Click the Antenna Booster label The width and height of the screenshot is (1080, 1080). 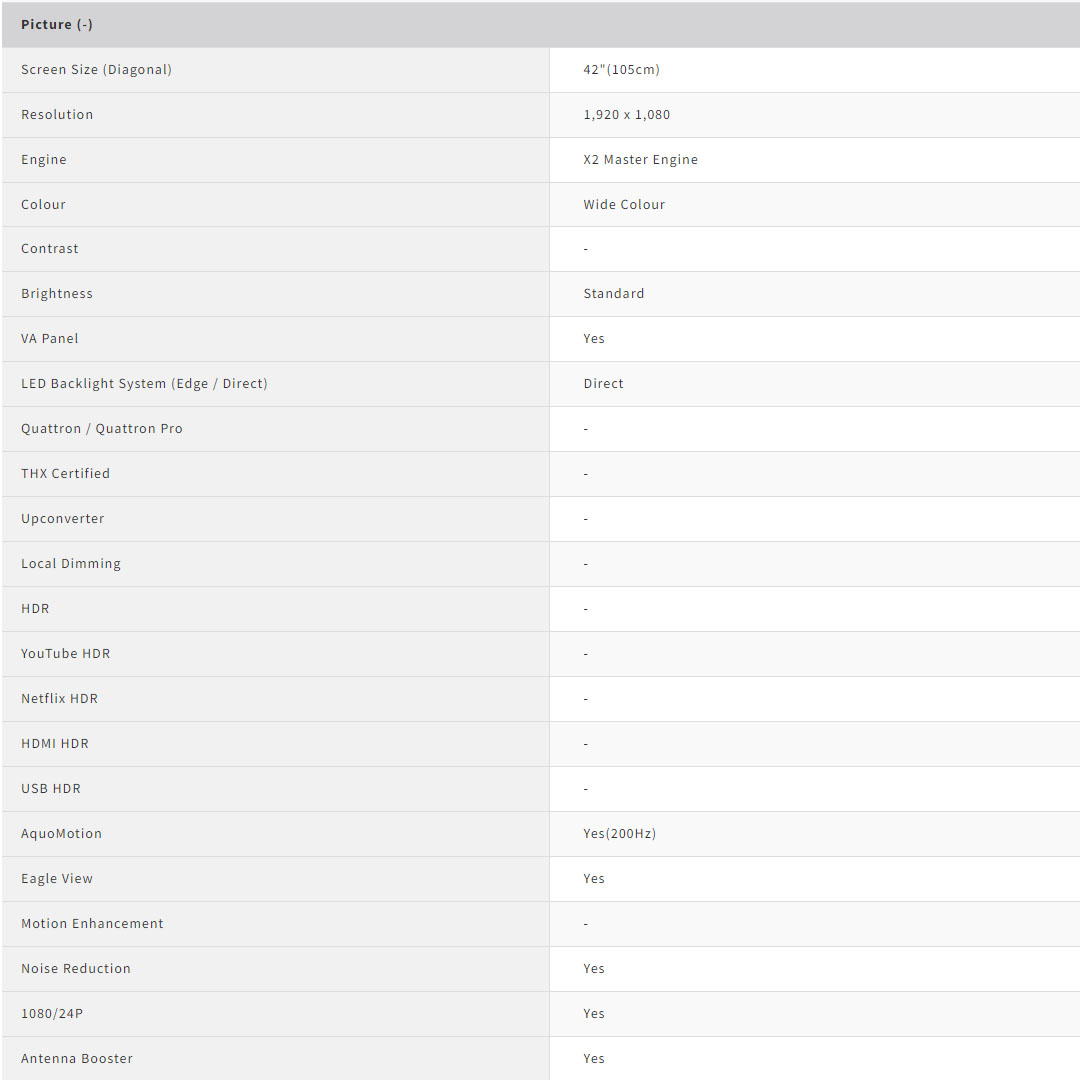77,1059
